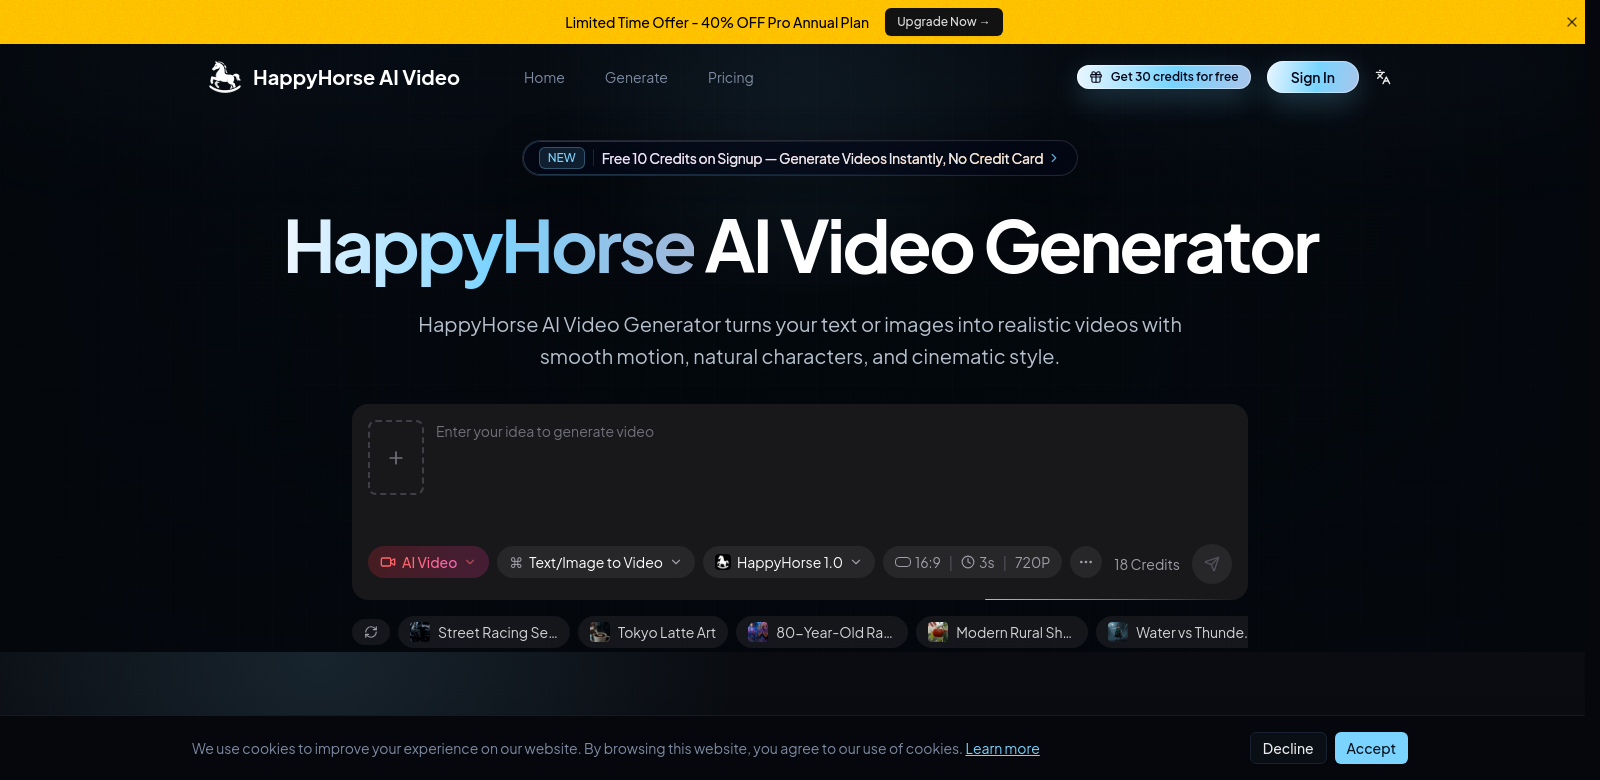The width and height of the screenshot is (1600, 780).
Task: Claim the Get 30 credits for free offer
Action: click(x=1164, y=77)
